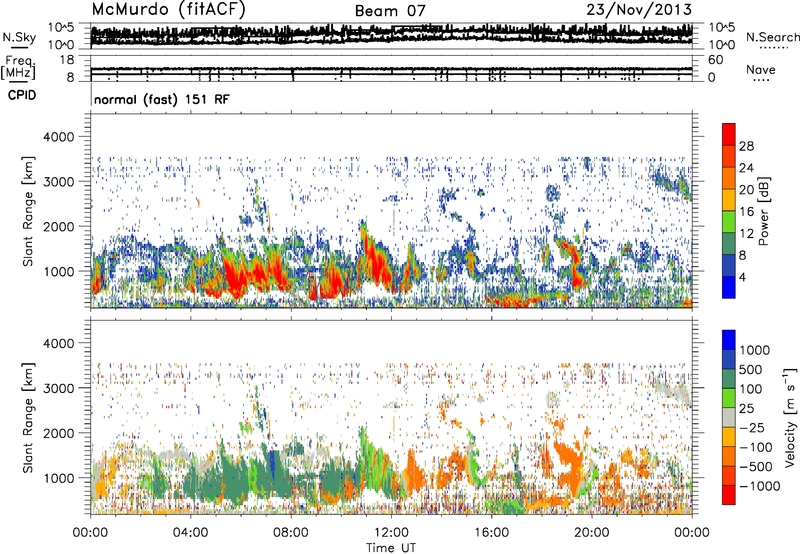Select the "04:00" time tick label
800x554 pixels.
(190, 533)
